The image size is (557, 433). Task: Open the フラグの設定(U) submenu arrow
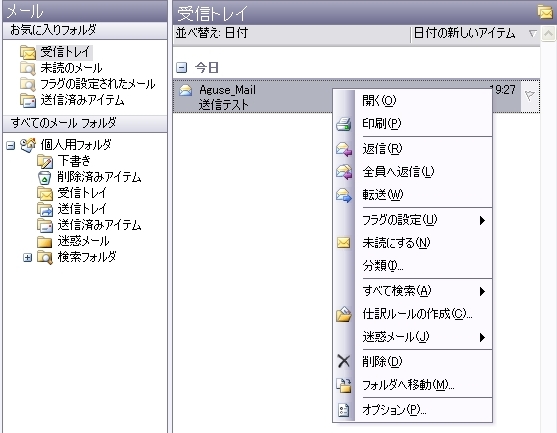click(x=482, y=221)
